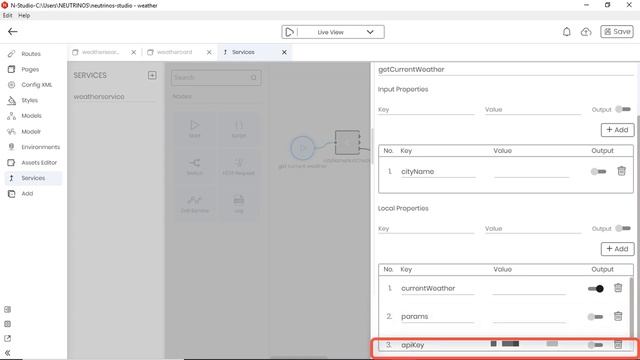This screenshot has width=640, height=360.
Task: Toggle Output off for currentWeather
Action: tap(596, 289)
